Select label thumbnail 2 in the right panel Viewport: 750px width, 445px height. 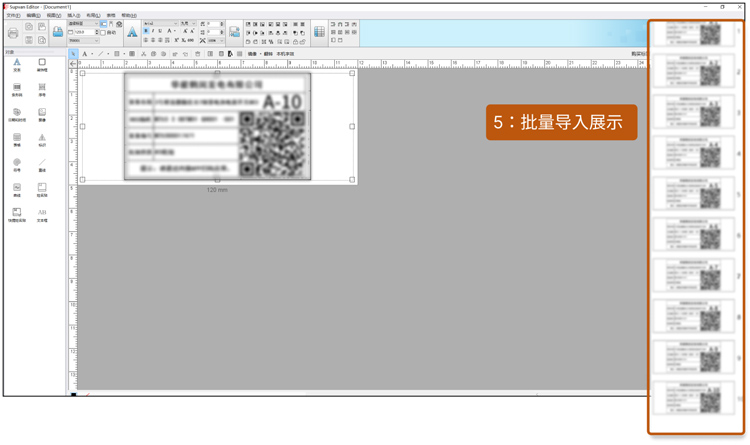coord(693,71)
